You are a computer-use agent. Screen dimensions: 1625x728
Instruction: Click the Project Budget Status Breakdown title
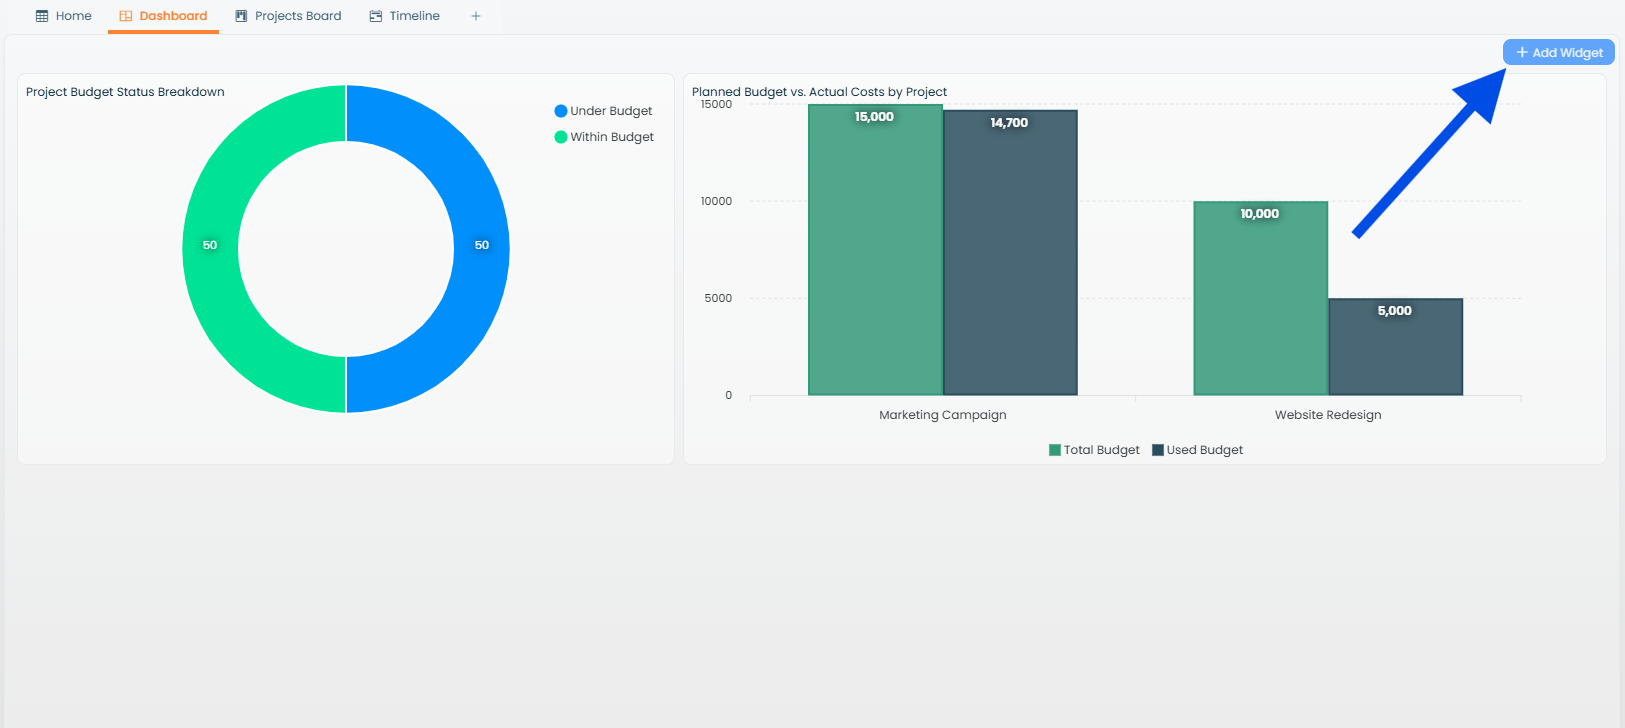pyautogui.click(x=125, y=92)
